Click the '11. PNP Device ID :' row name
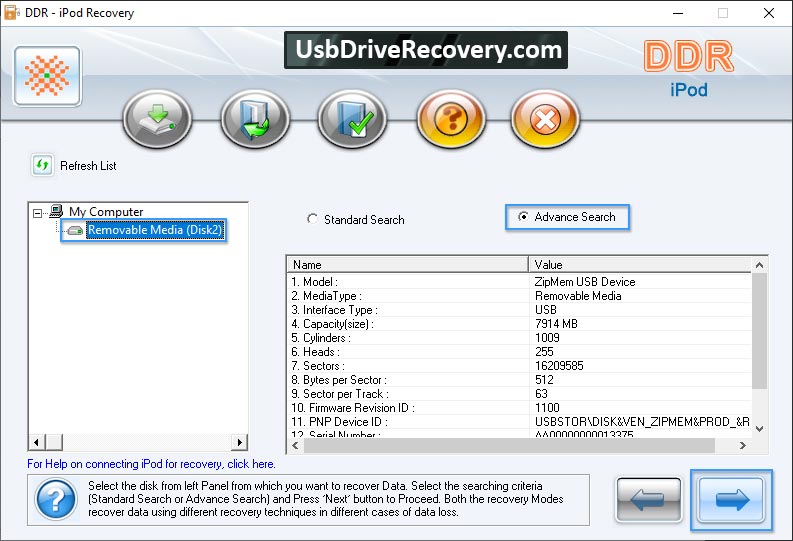 [339, 422]
